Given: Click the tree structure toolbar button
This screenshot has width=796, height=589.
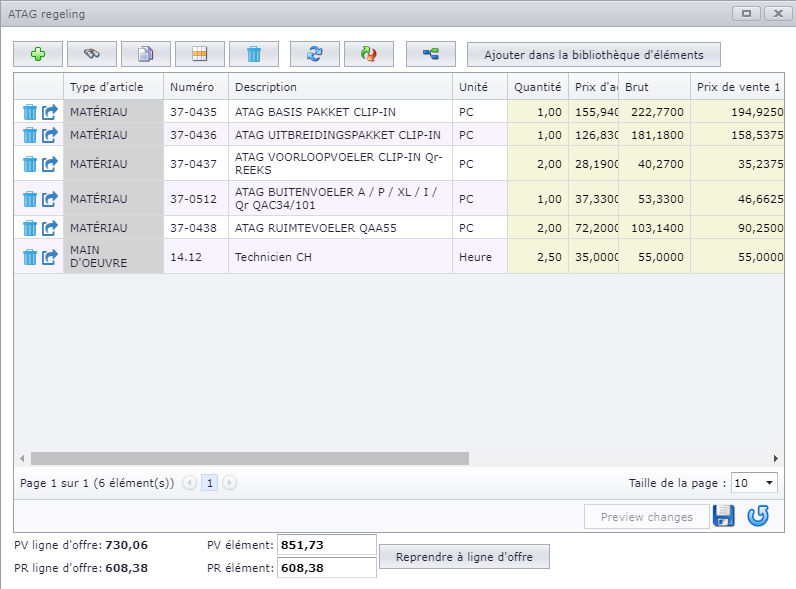Looking at the screenshot, I should [431, 54].
